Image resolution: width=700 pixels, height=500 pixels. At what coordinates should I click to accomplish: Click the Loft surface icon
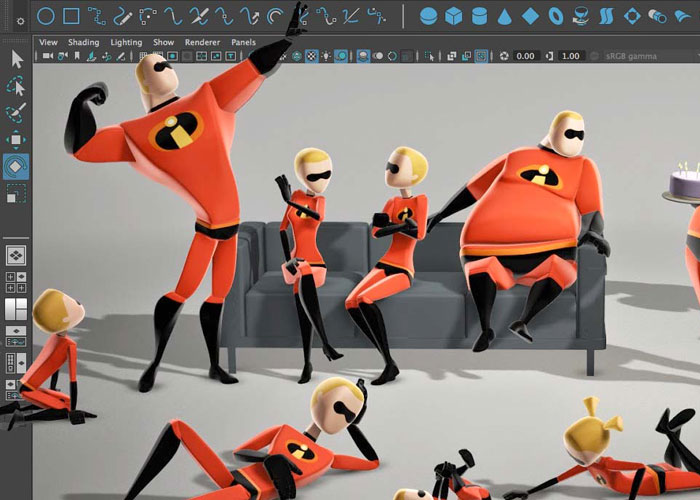pyautogui.click(x=606, y=17)
